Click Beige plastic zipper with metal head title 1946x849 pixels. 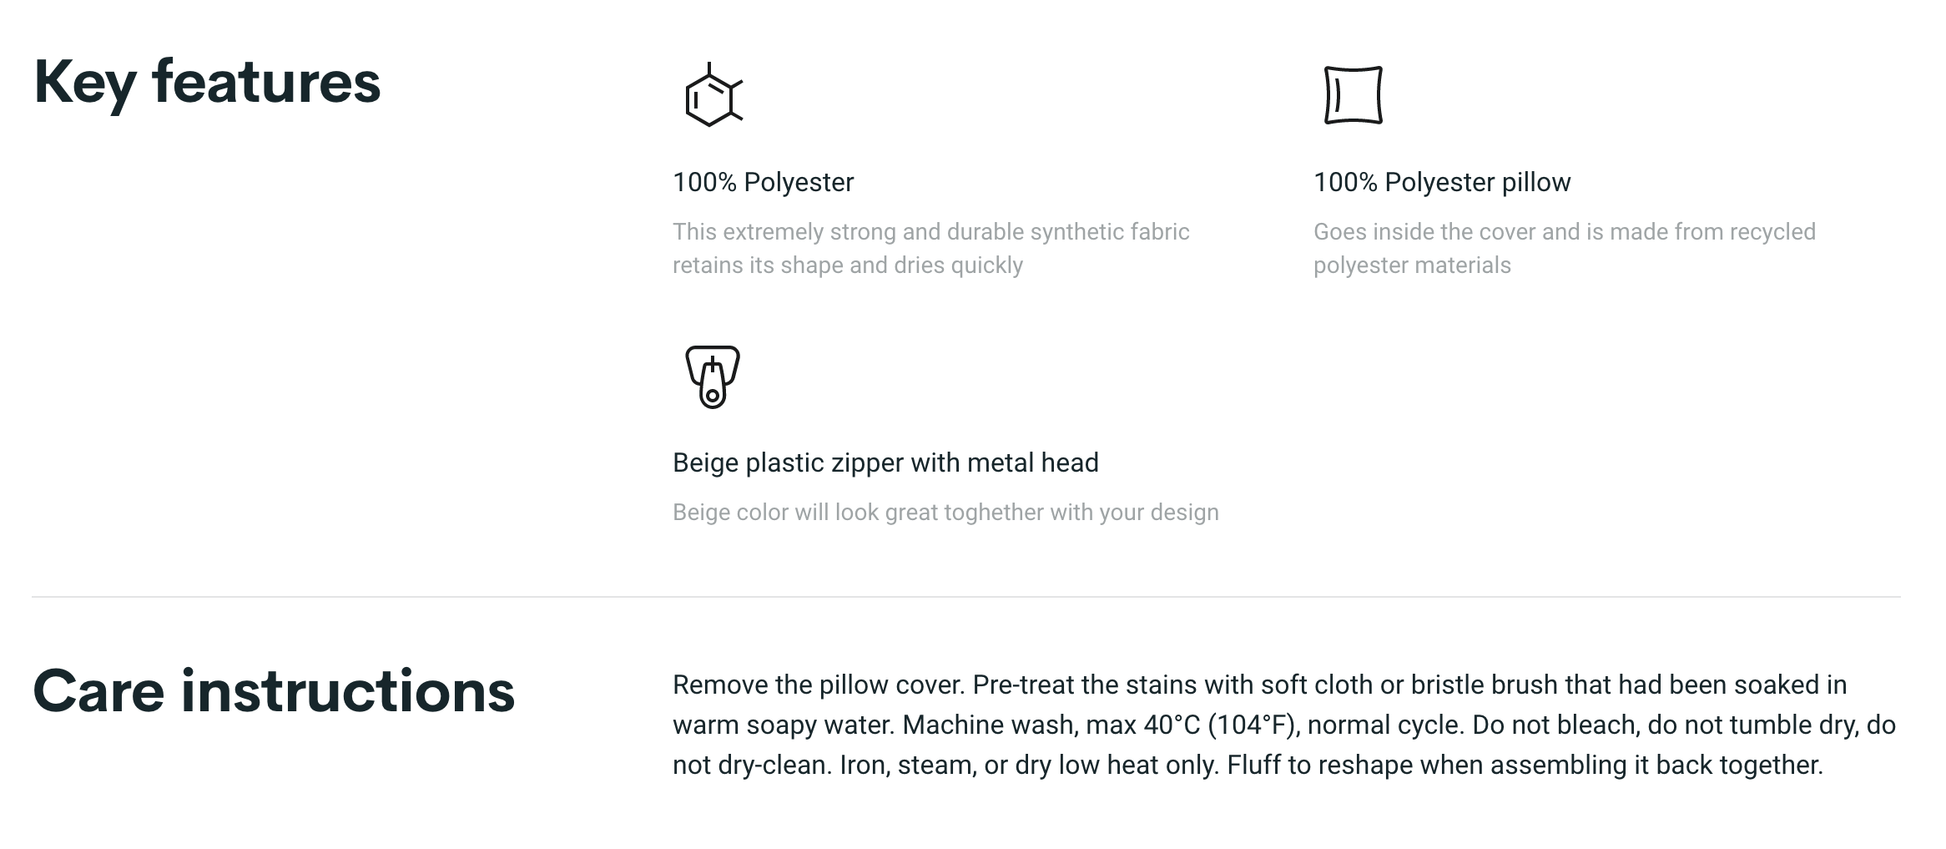coord(885,462)
